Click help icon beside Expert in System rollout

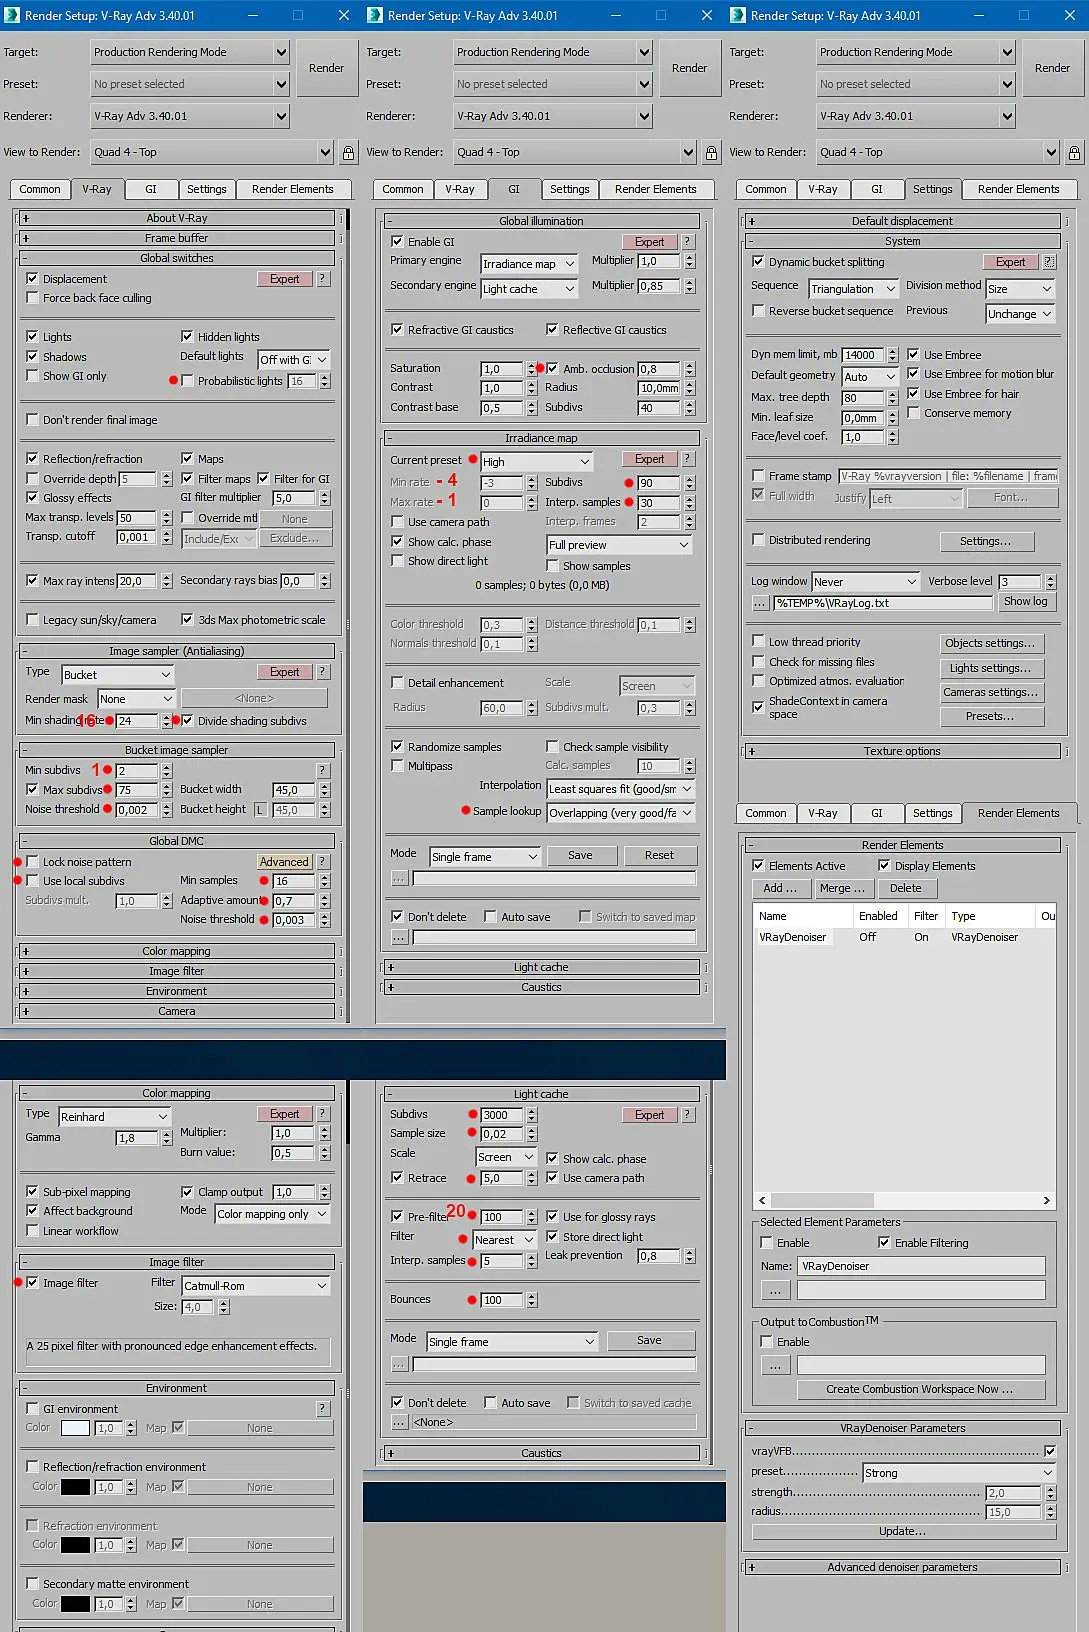click(1049, 262)
